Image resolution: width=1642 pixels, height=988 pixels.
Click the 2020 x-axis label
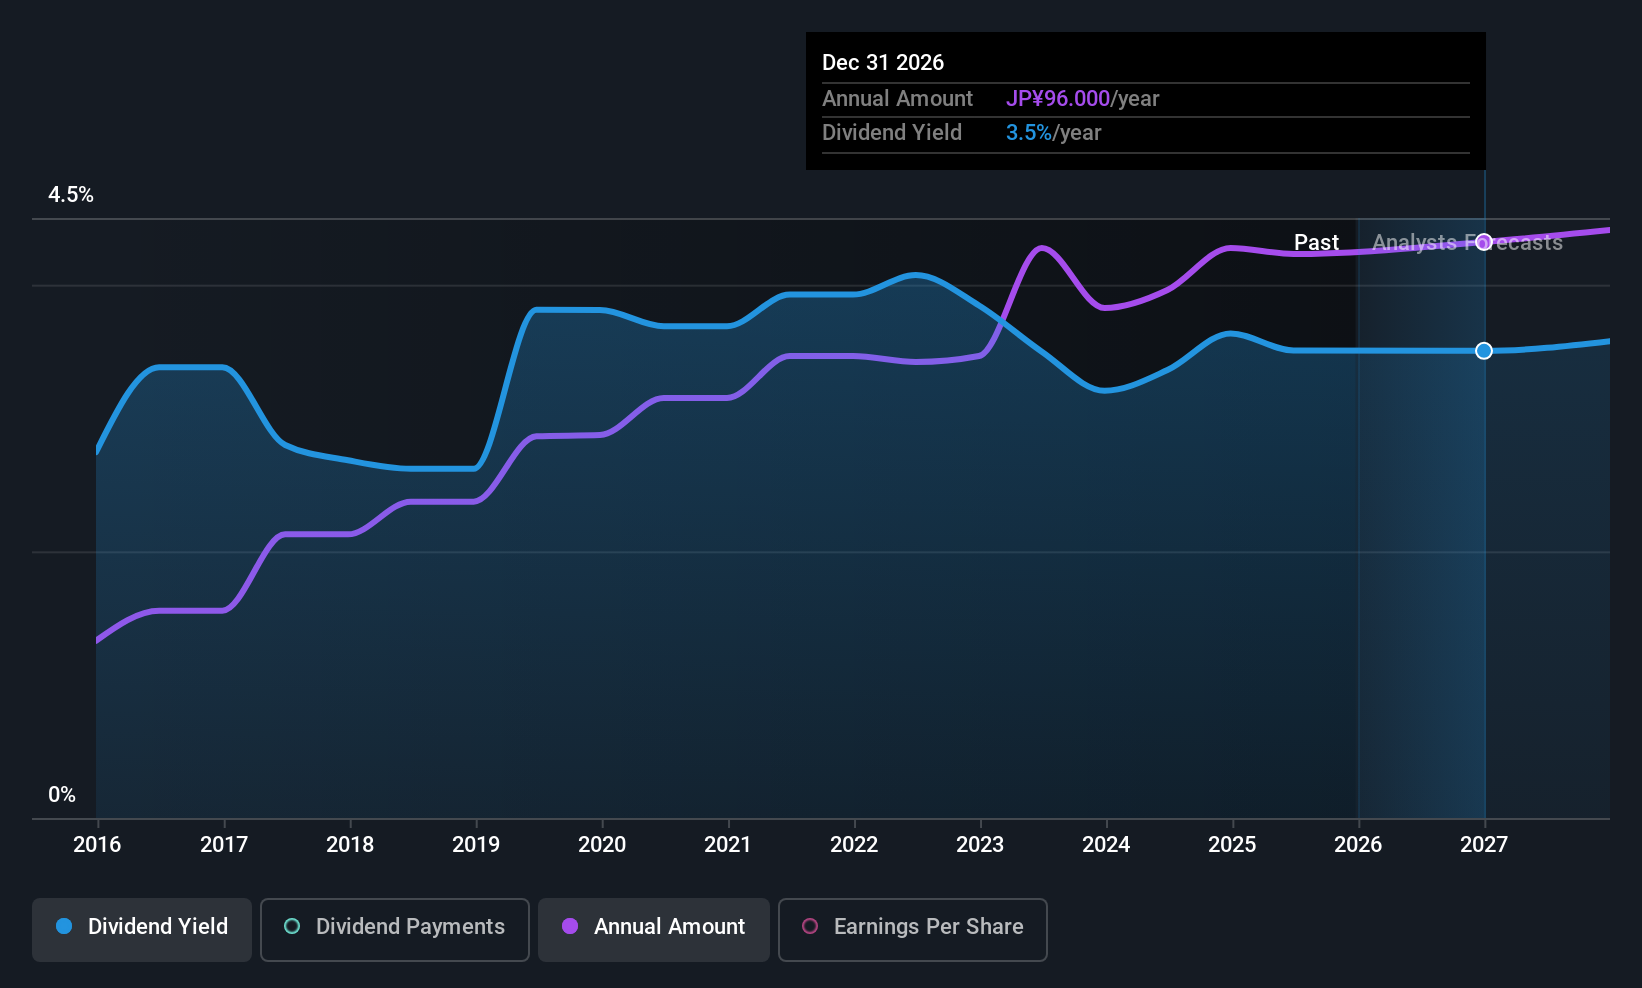click(602, 845)
